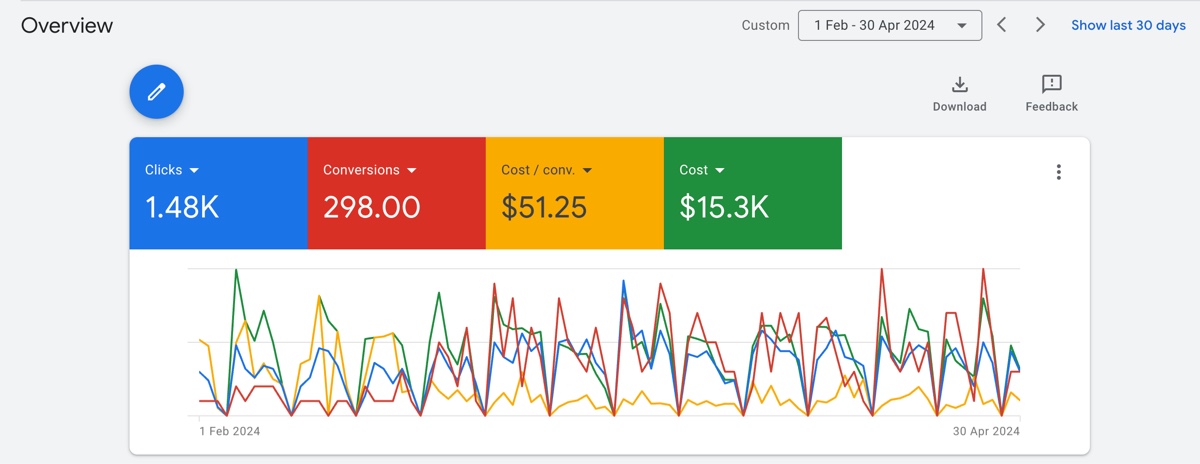The image size is (1200, 464).
Task: Click the Overview page heading
Action: (x=67, y=25)
